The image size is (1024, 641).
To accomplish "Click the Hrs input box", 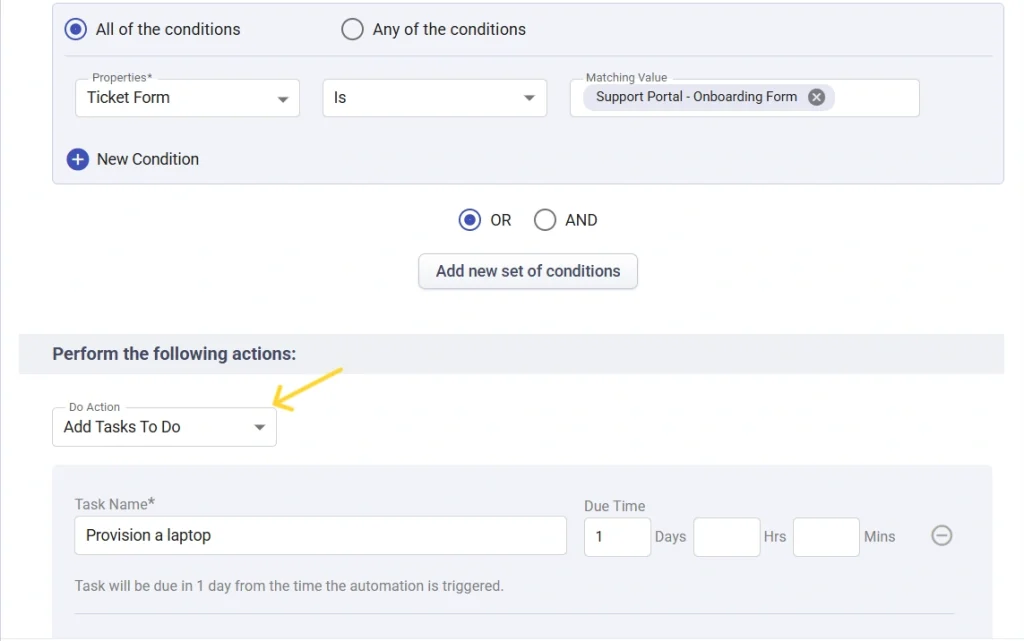I will 727,536.
